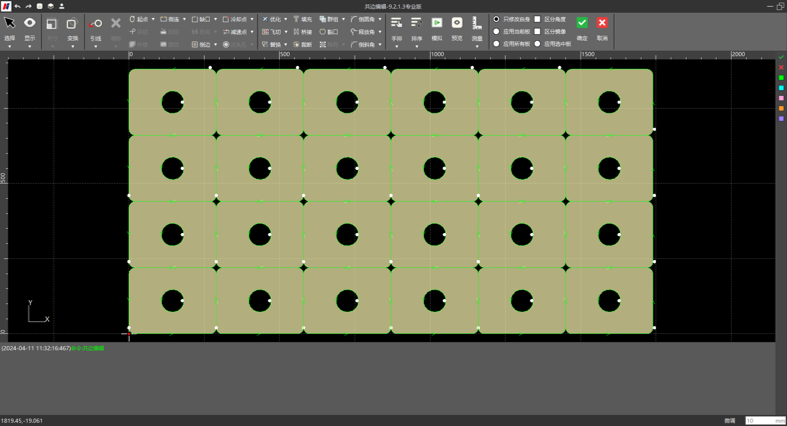Viewport: 787px width, 426px height.
Task: Click the 测量 measure ruler icon
Action: (477, 23)
